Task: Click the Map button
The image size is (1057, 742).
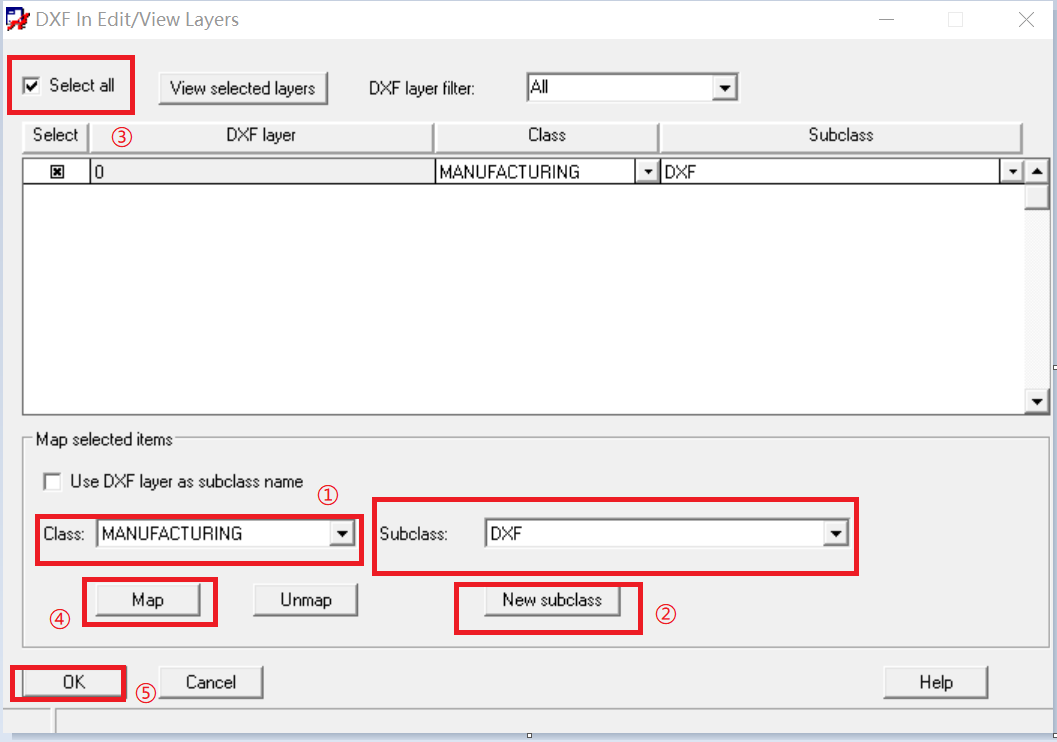Action: click(148, 600)
